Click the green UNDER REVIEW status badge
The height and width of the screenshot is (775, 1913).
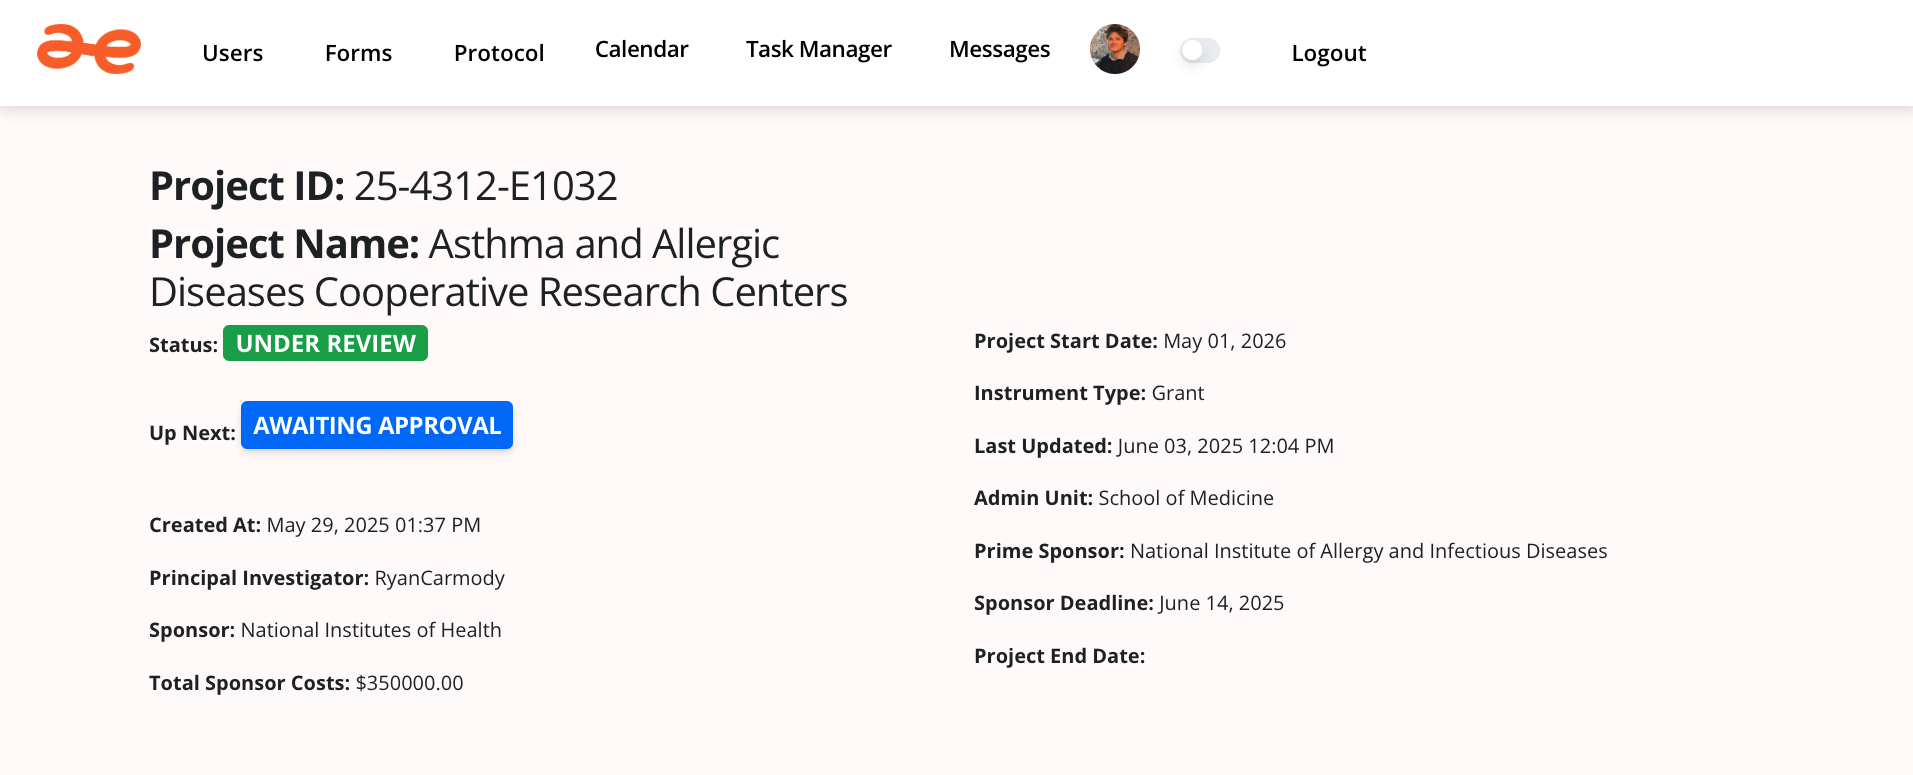pyautogui.click(x=325, y=343)
